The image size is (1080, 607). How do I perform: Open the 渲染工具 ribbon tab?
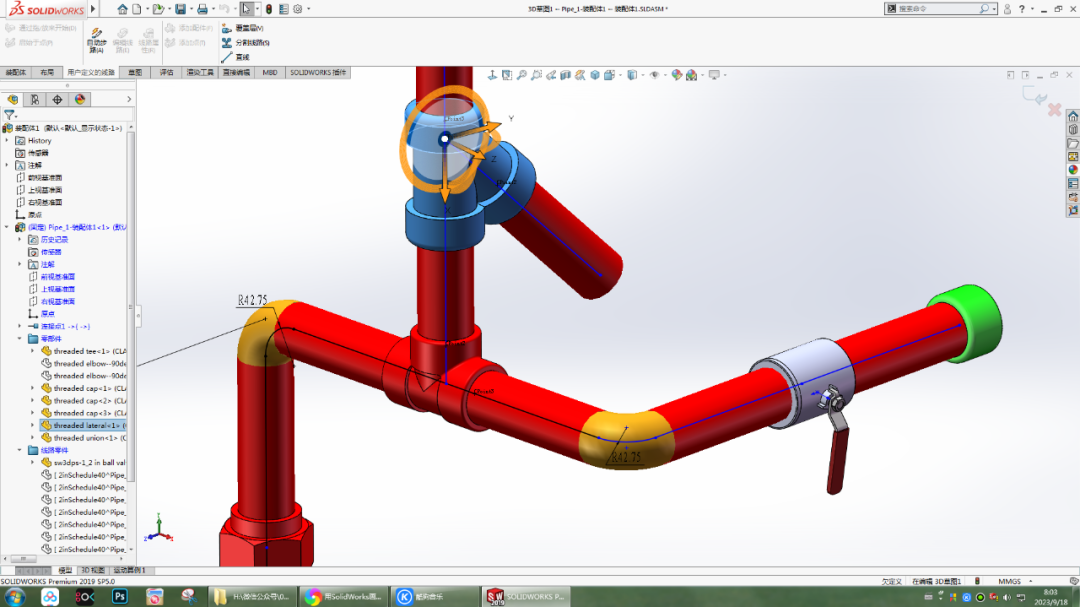click(x=200, y=72)
